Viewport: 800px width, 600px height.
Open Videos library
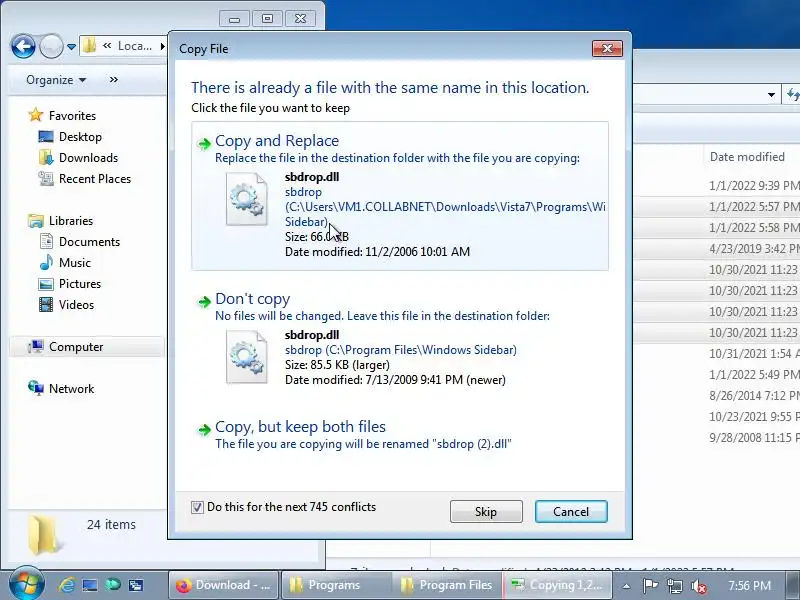pyautogui.click(x=76, y=304)
